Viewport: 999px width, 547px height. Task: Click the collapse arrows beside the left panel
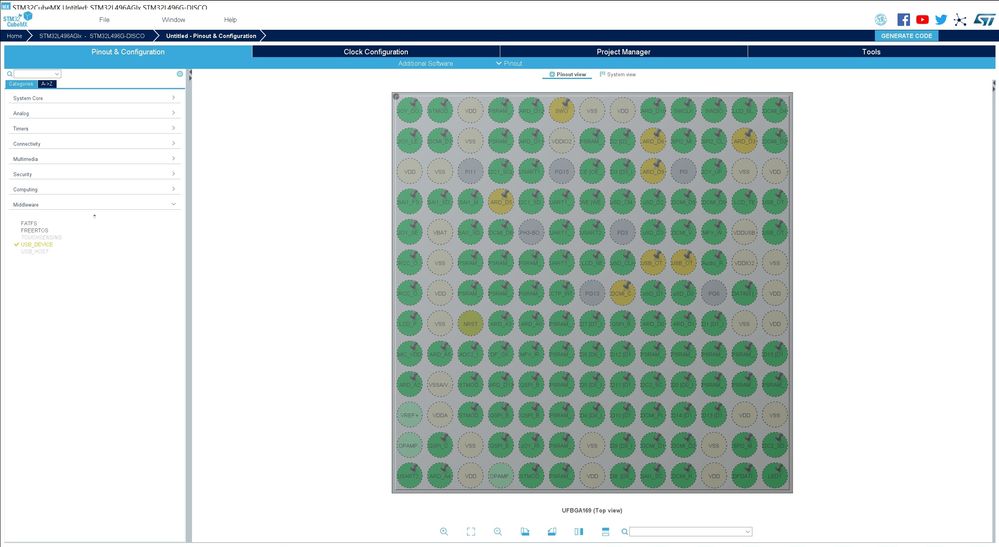(189, 75)
